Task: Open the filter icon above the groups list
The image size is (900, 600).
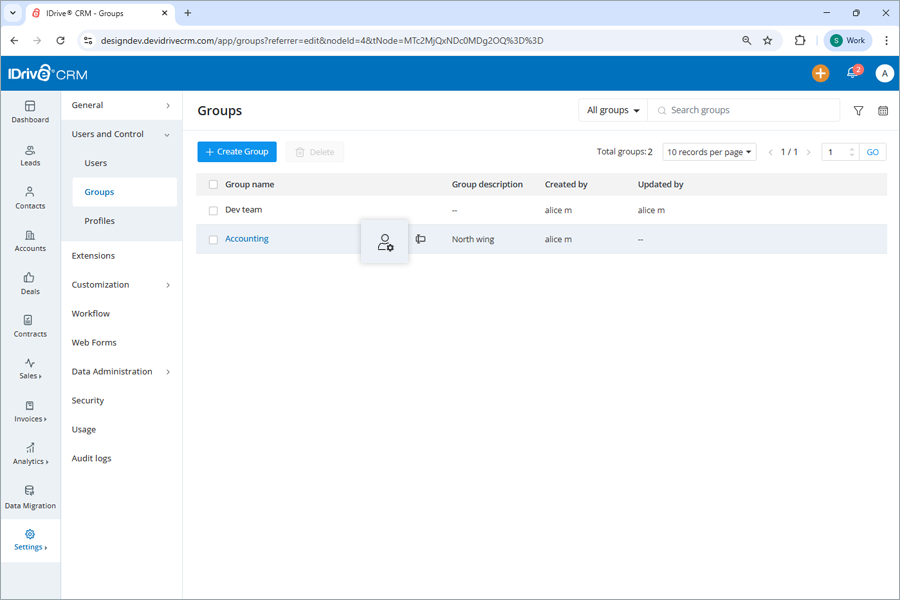Action: (858, 111)
